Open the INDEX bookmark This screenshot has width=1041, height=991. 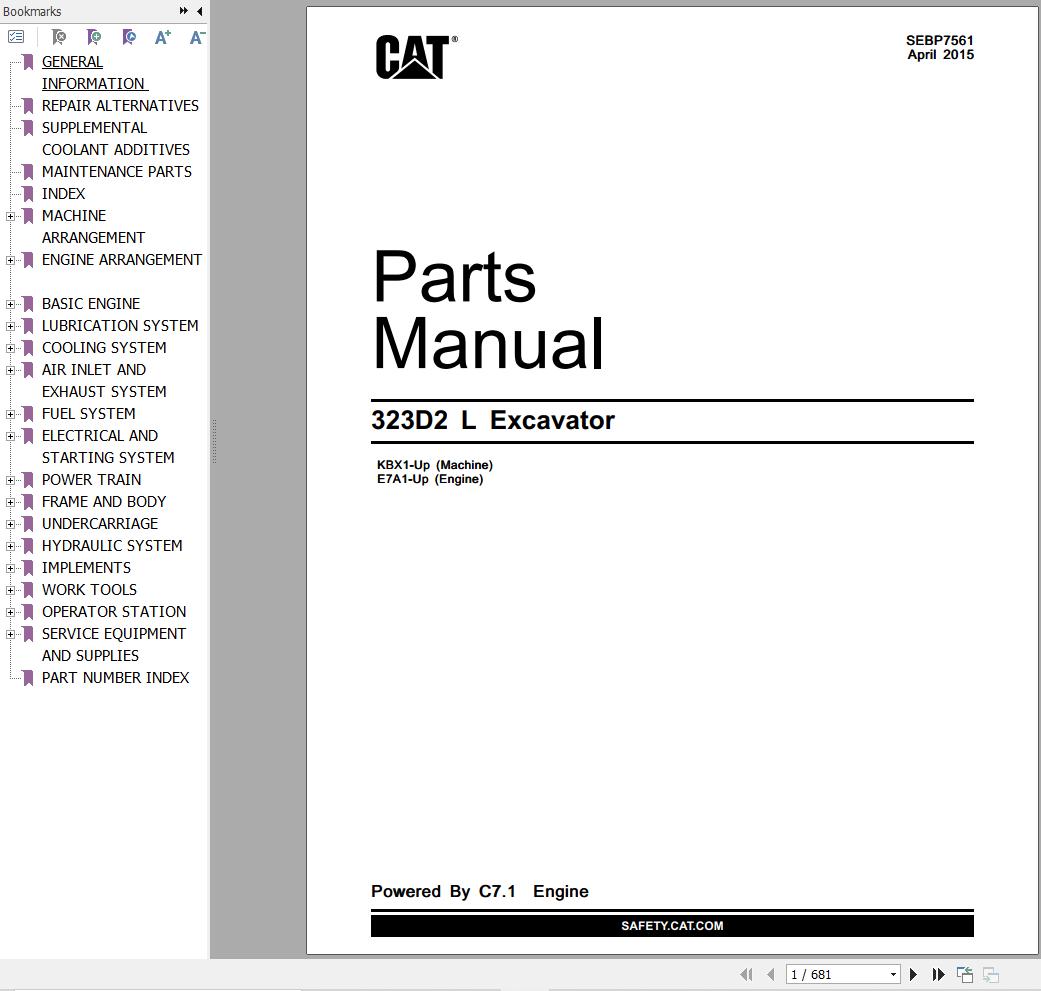pos(63,193)
